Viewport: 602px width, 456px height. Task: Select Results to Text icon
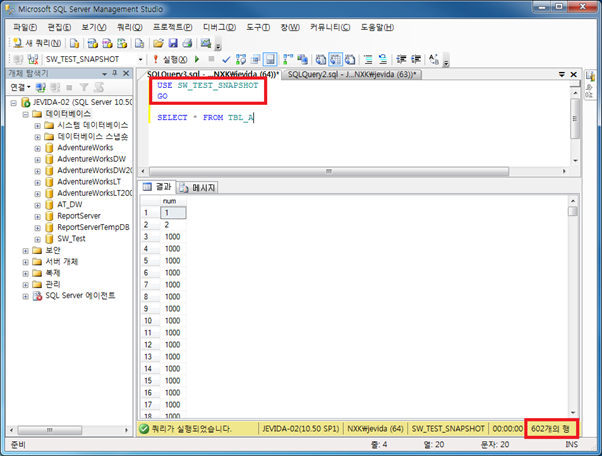[x=321, y=59]
